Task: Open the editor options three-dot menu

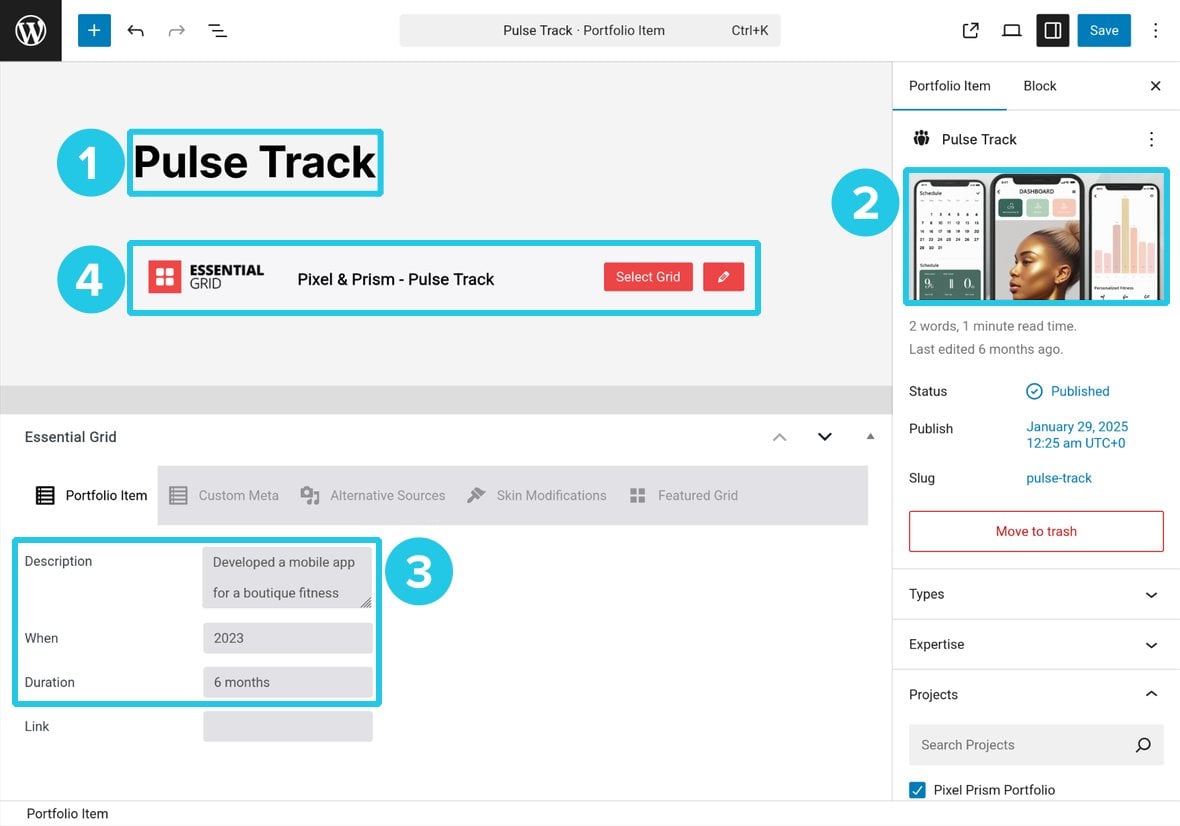Action: 1155,30
